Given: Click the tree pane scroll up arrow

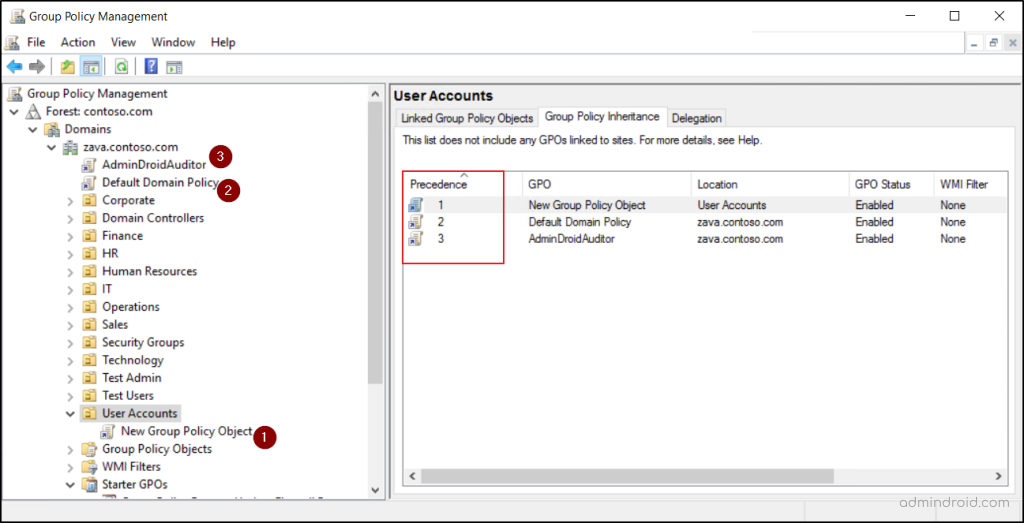Looking at the screenshot, I should pyautogui.click(x=375, y=94).
